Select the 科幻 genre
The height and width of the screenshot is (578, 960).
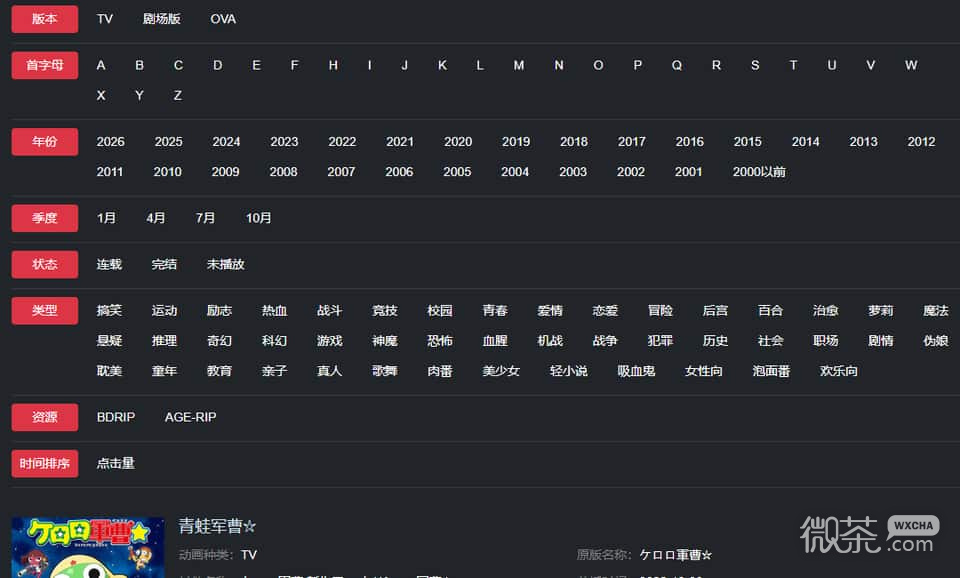click(274, 340)
